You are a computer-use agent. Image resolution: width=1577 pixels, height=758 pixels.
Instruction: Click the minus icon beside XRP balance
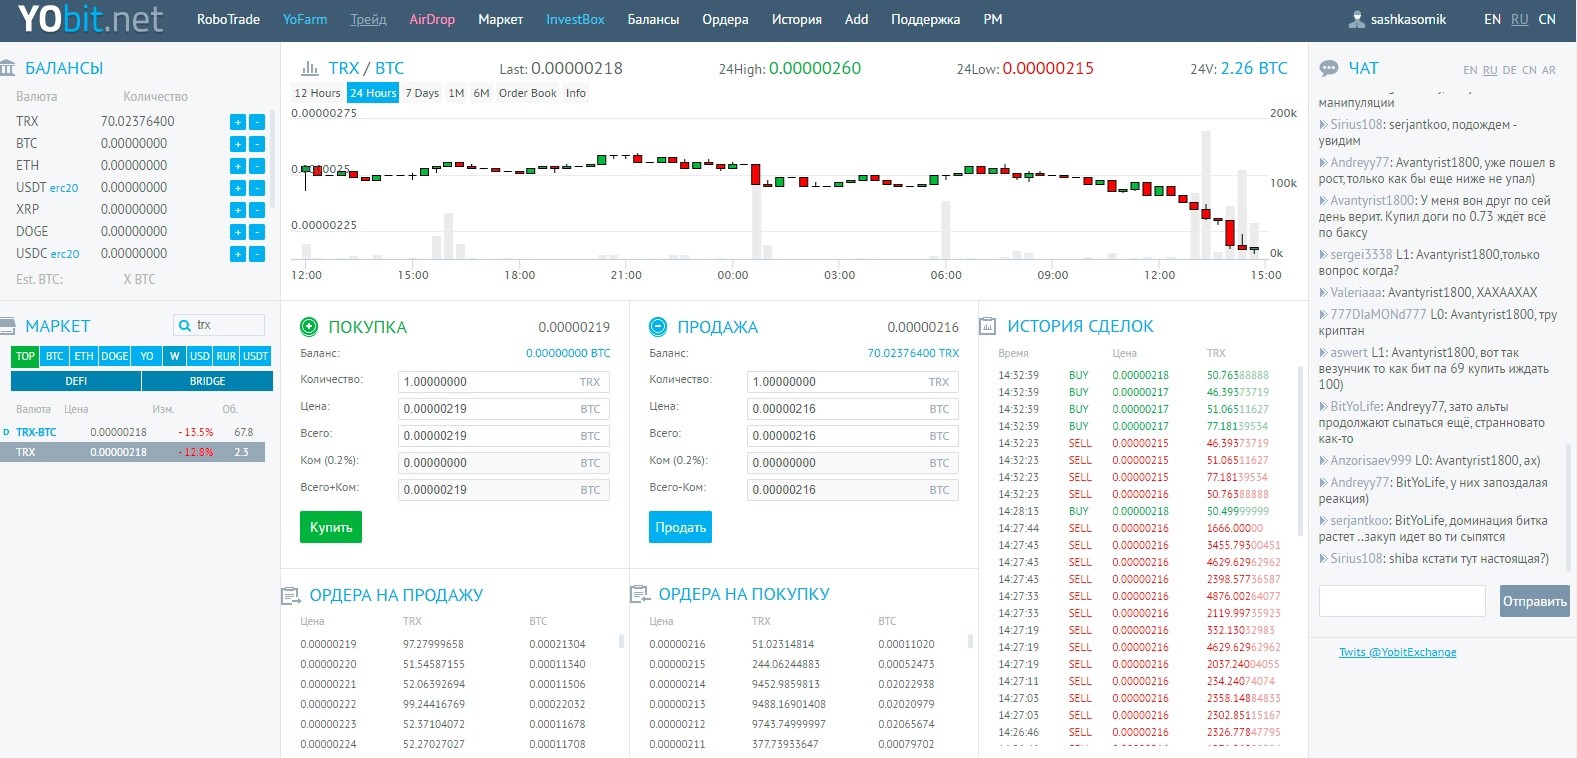[257, 210]
